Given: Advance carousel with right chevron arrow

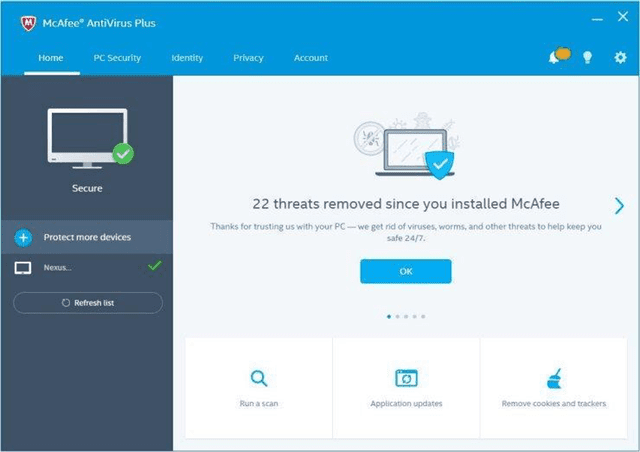Looking at the screenshot, I should tap(619, 205).
